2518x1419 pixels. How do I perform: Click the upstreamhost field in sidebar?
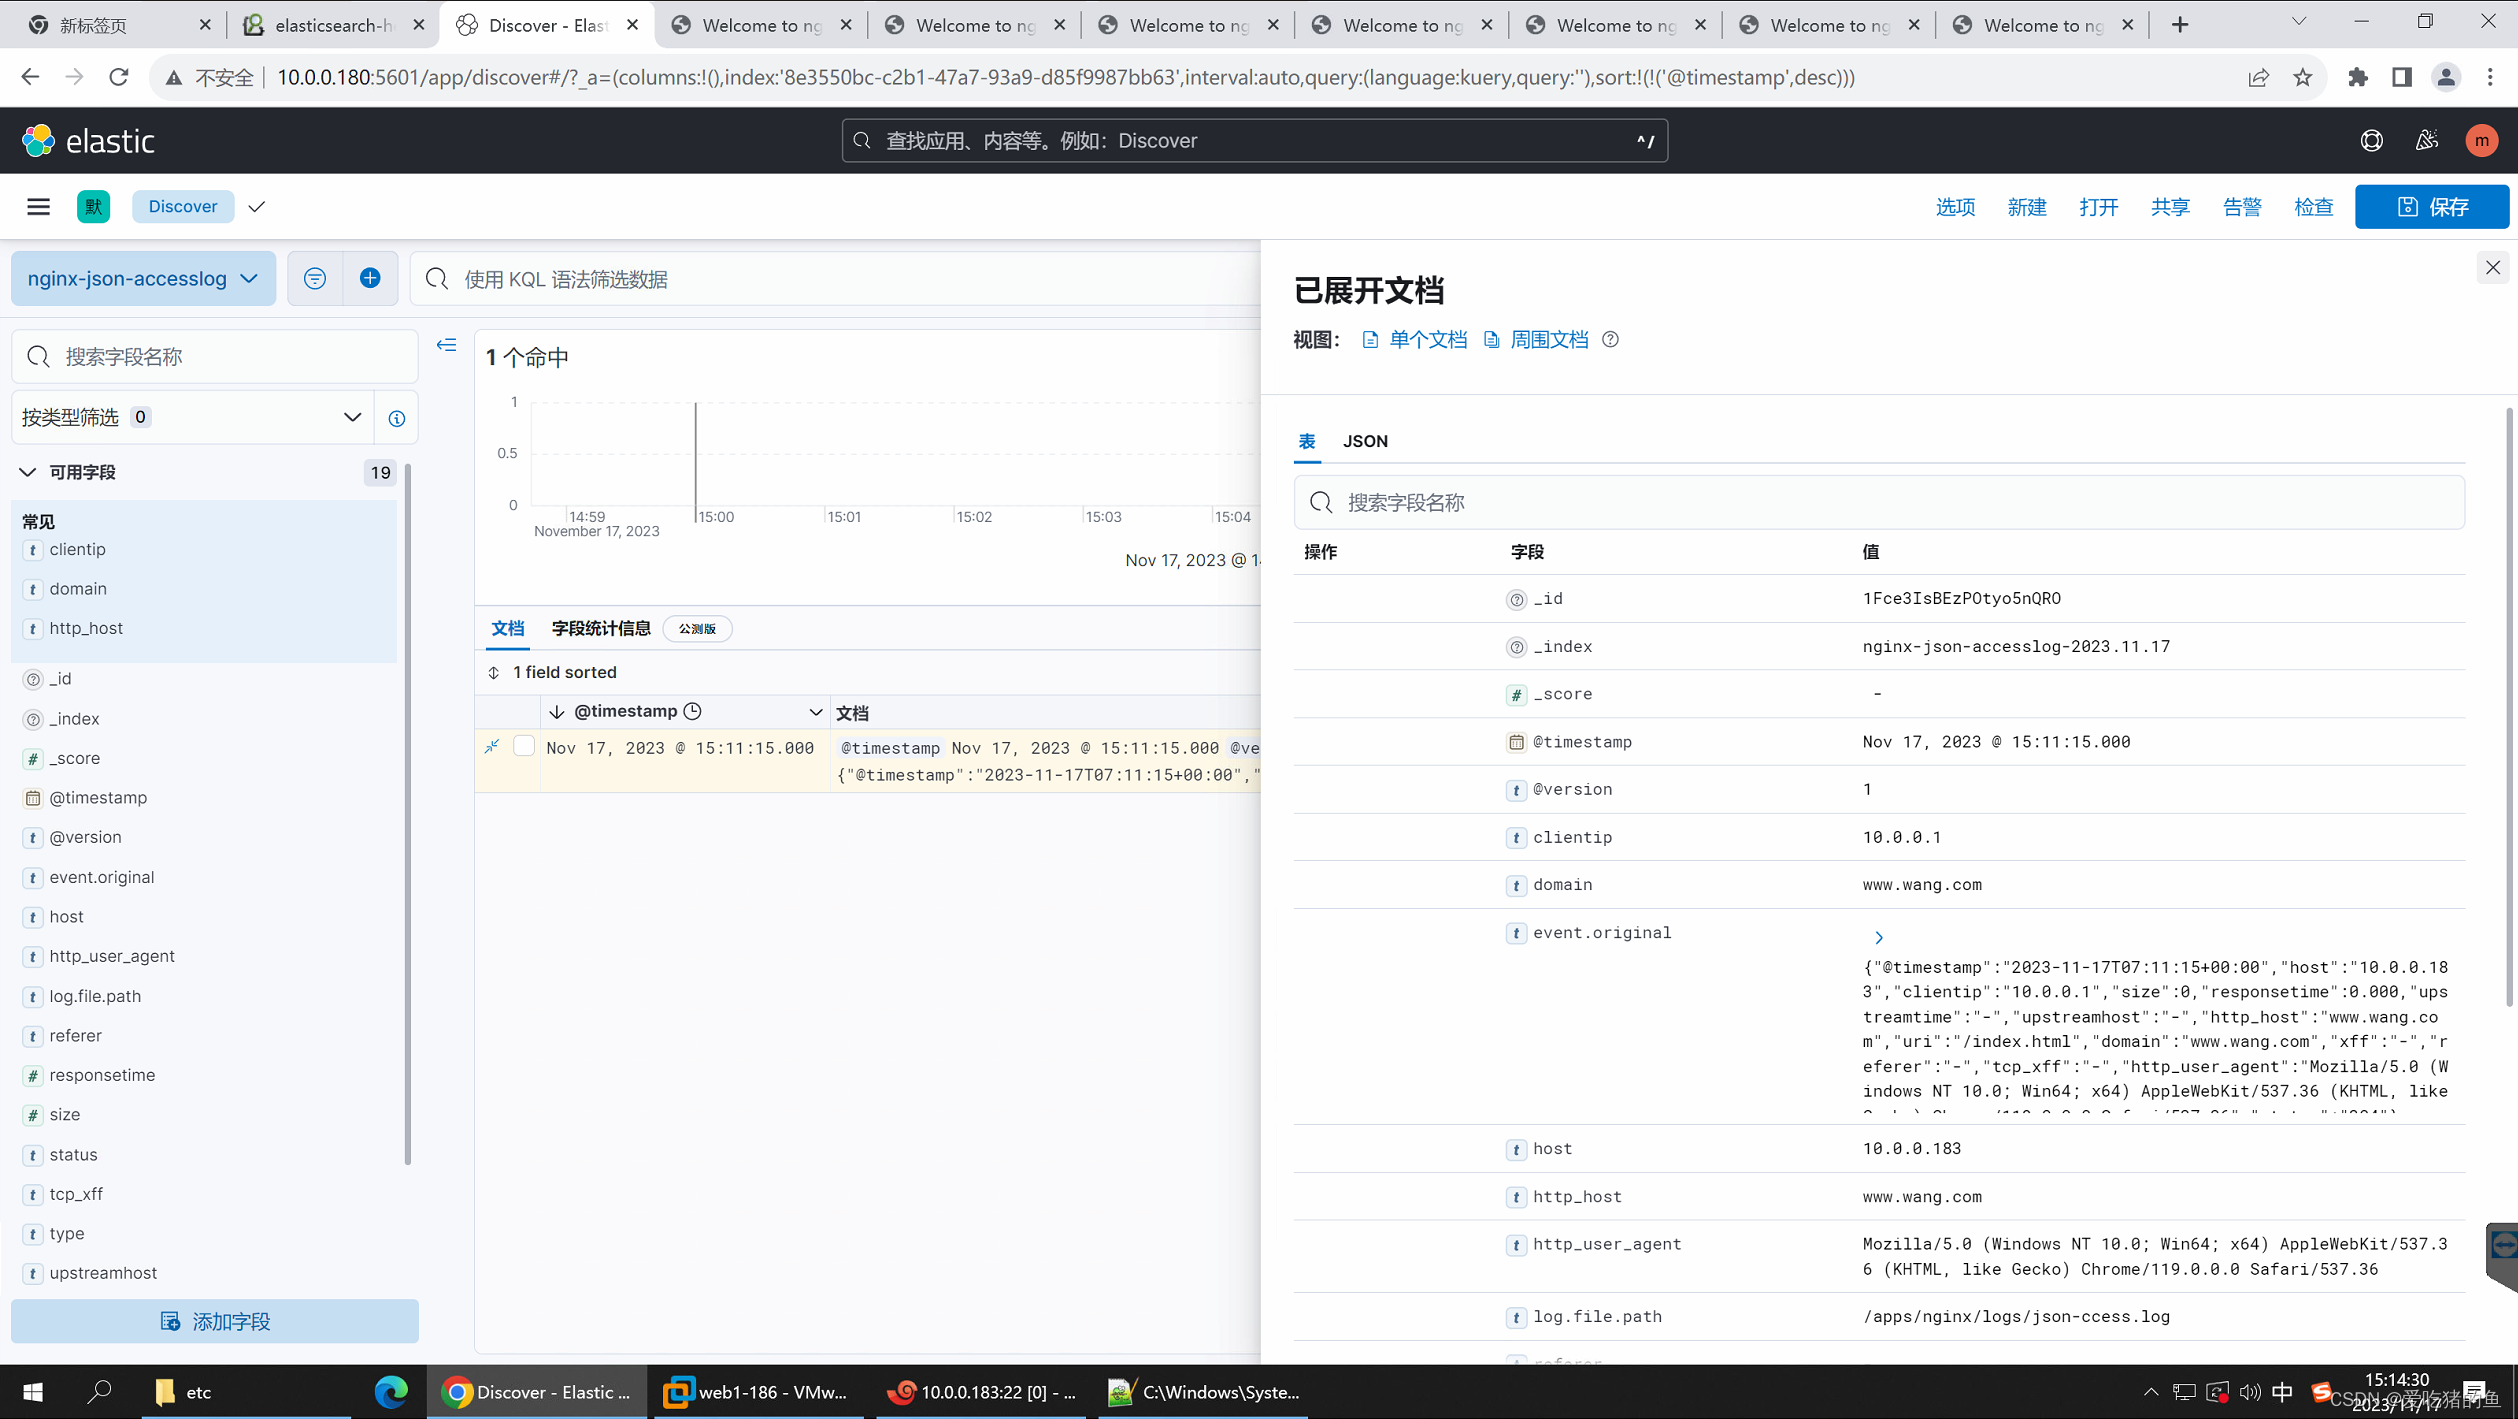coord(103,1273)
